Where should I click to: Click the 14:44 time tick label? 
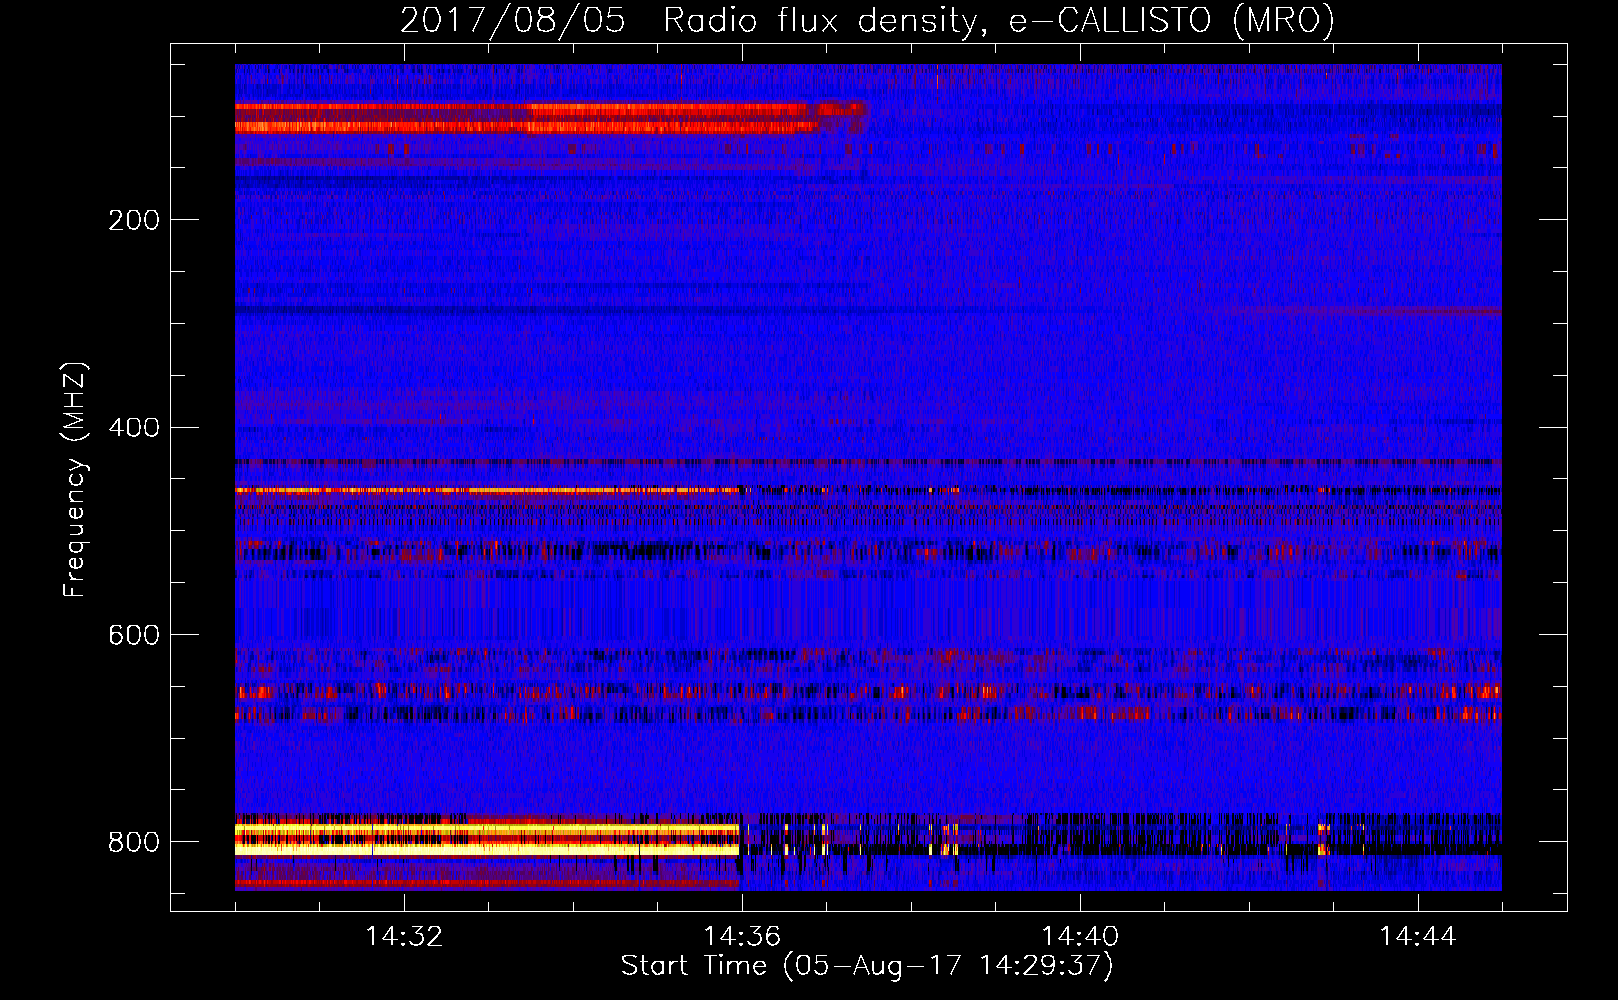pos(1418,936)
